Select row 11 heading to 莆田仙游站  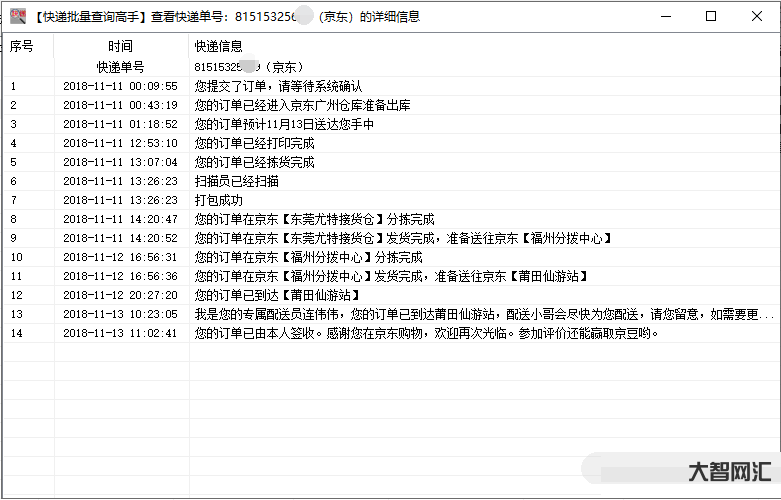click(x=390, y=276)
